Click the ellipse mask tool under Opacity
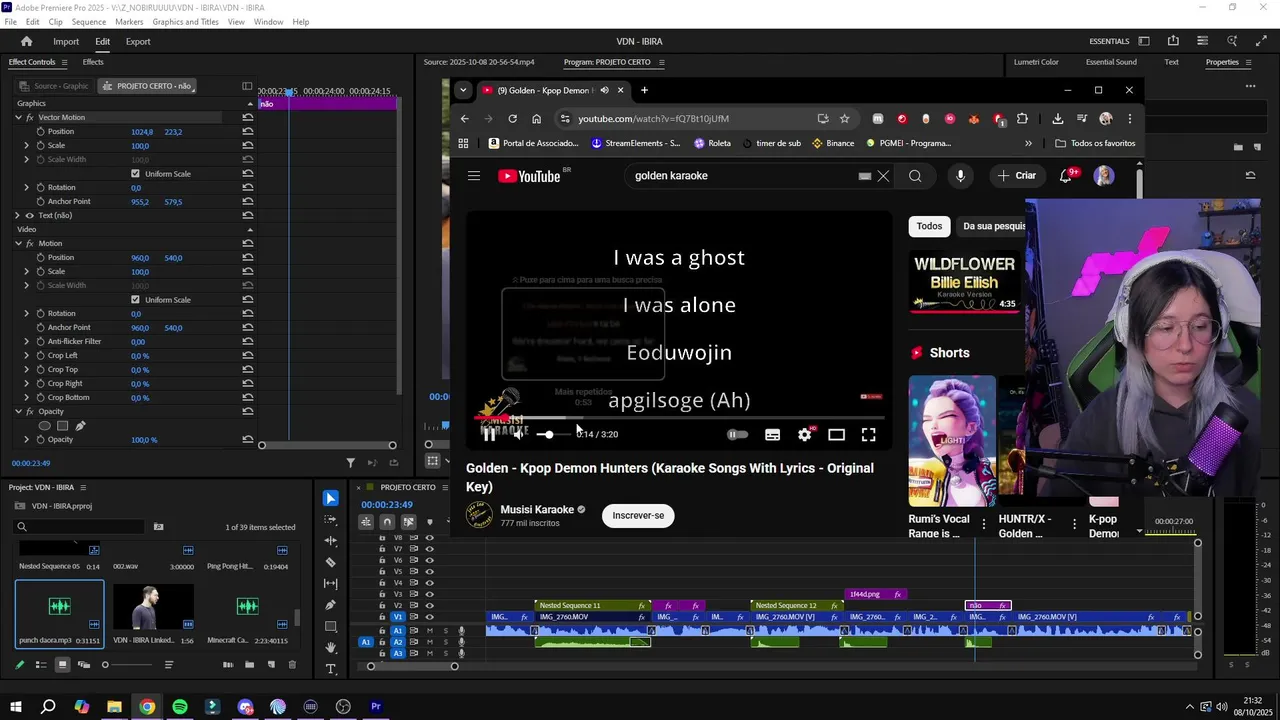Screen dimensions: 1280x720 [x=44, y=426]
